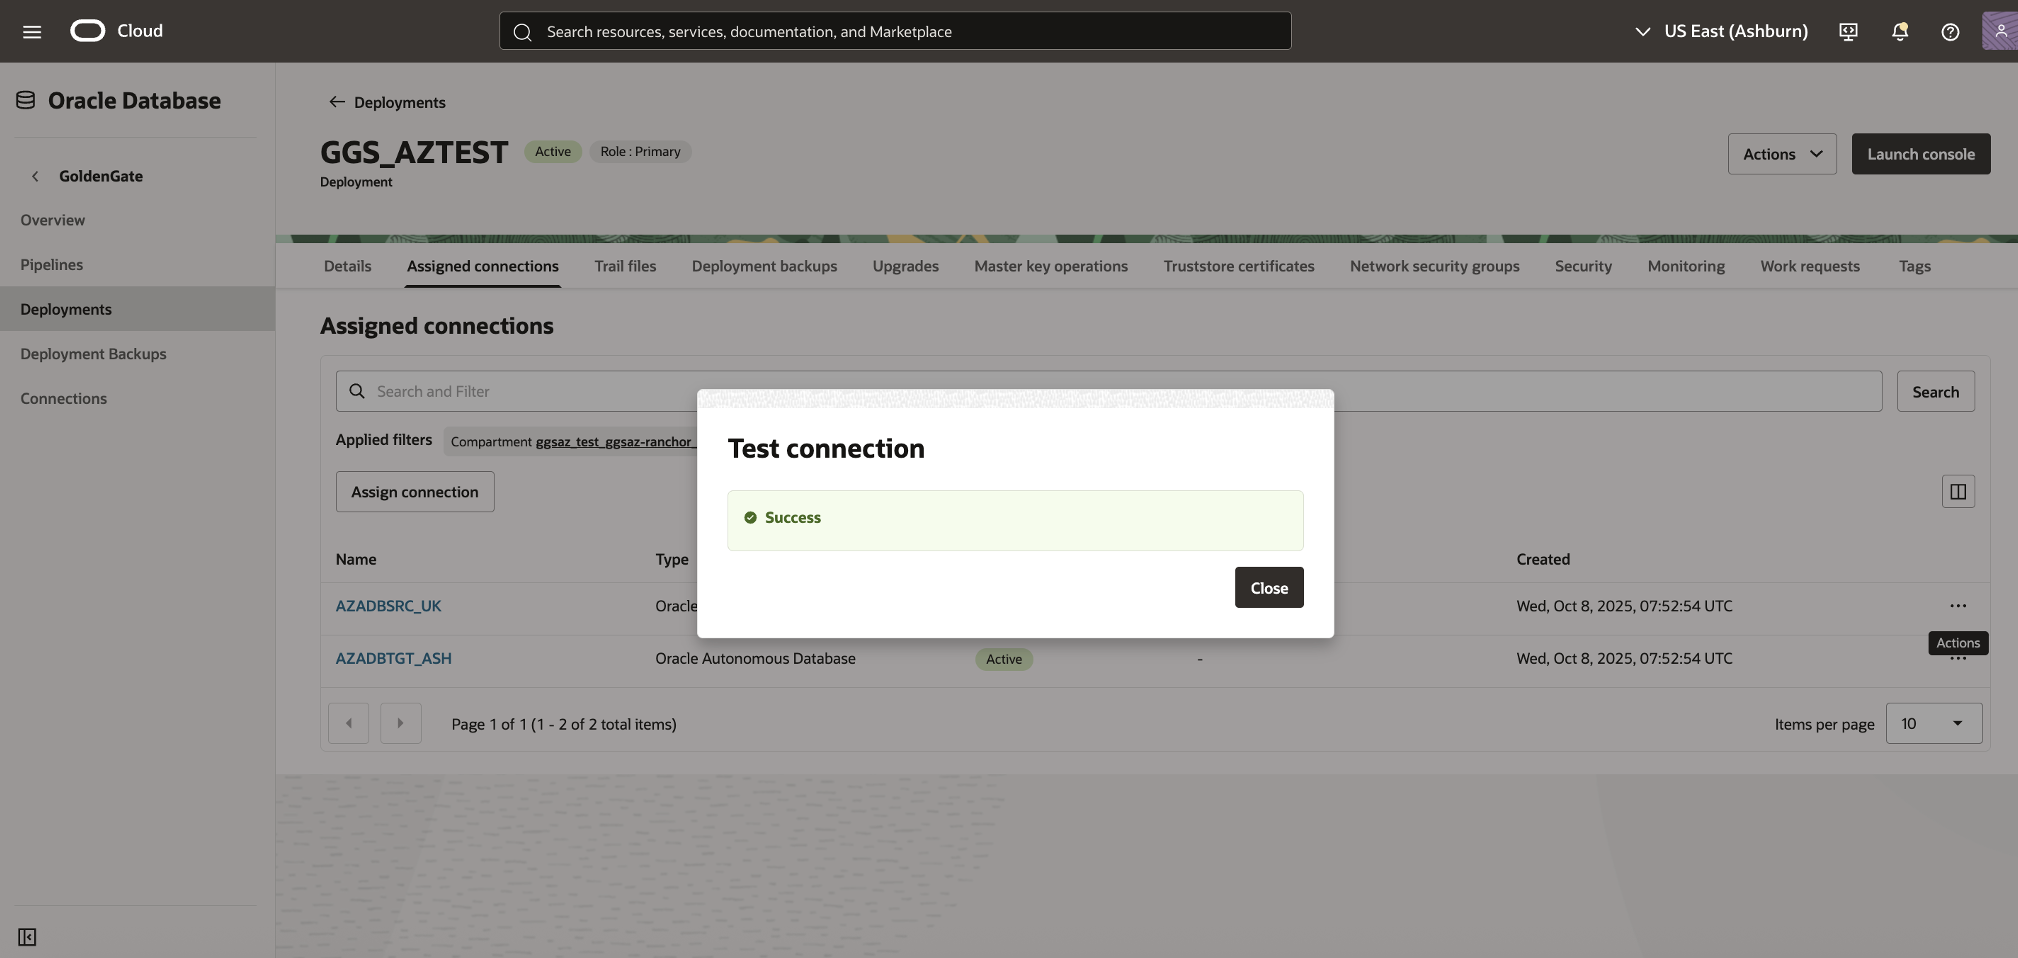The width and height of the screenshot is (2018, 958).
Task: Click the Search button
Action: (1936, 392)
